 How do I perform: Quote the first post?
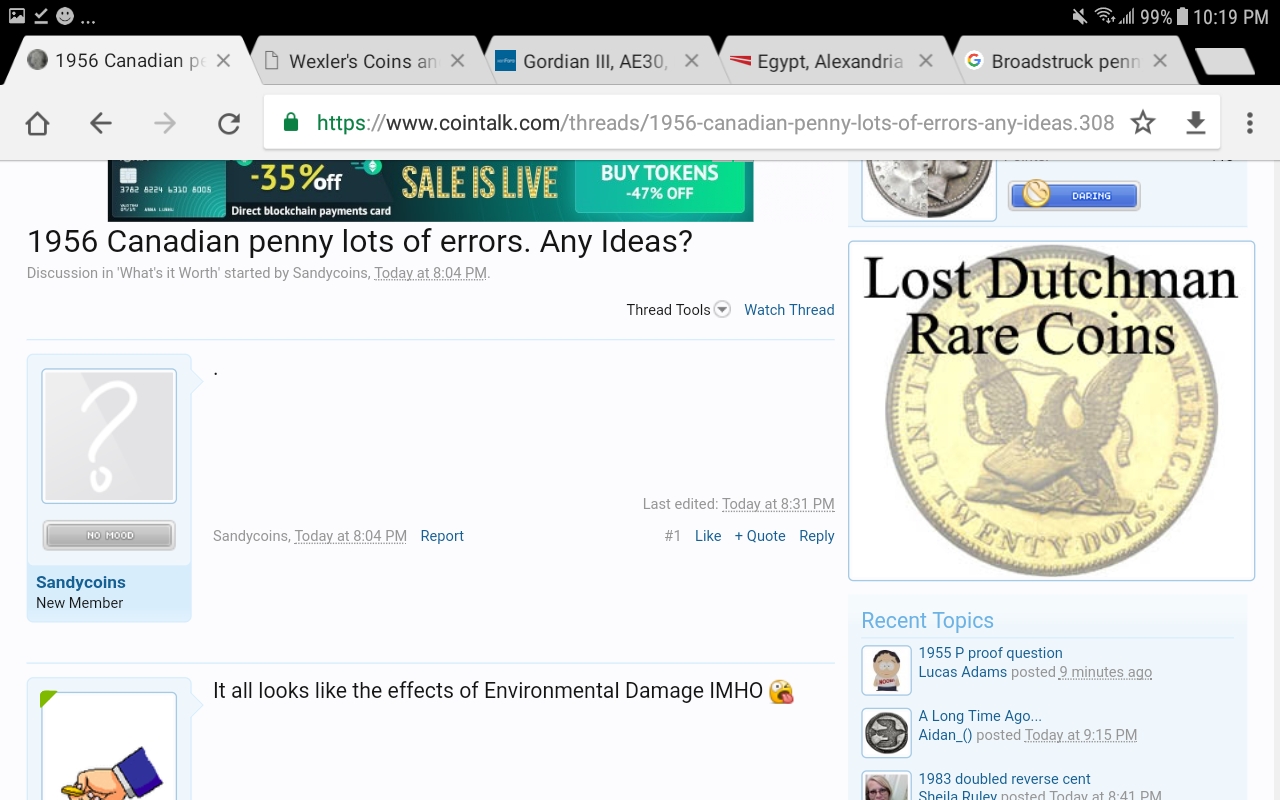760,536
